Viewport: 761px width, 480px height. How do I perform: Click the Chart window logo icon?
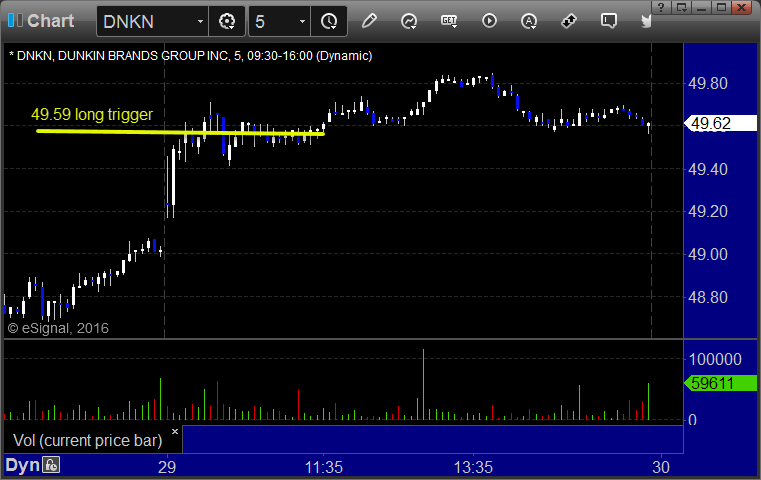[x=15, y=21]
